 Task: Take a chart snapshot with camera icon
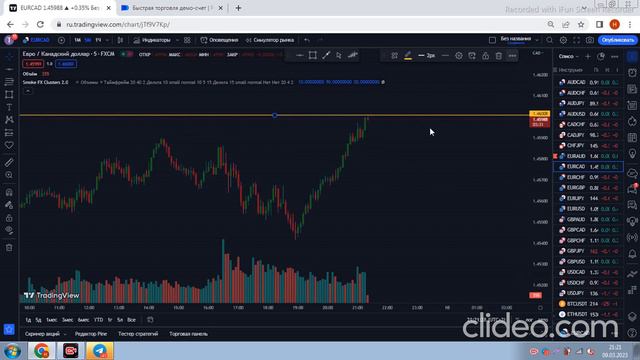[x=590, y=40]
